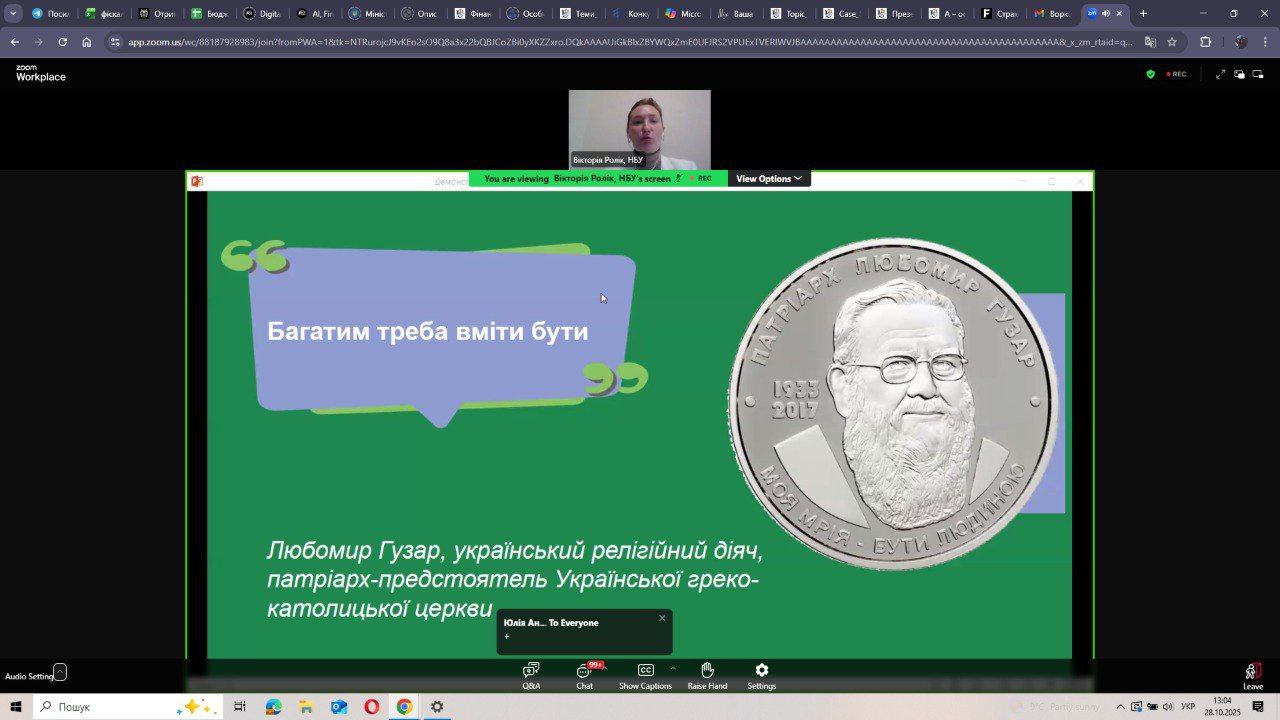1280x720 pixels.
Task: Raise Hand in the meeting
Action: click(707, 675)
